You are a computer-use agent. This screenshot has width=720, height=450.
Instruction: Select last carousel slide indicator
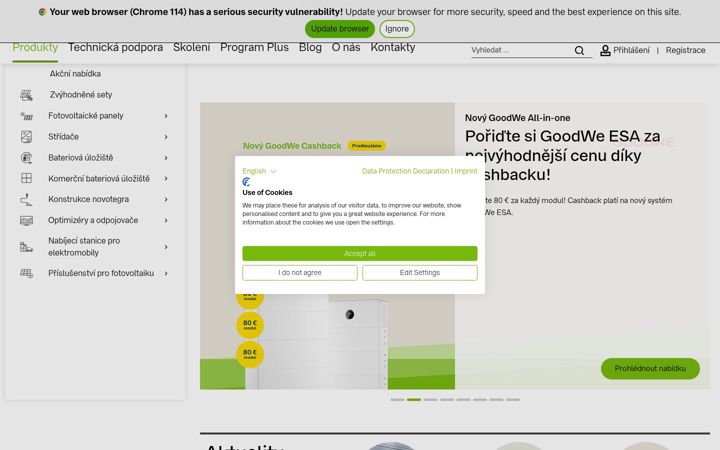(513, 400)
